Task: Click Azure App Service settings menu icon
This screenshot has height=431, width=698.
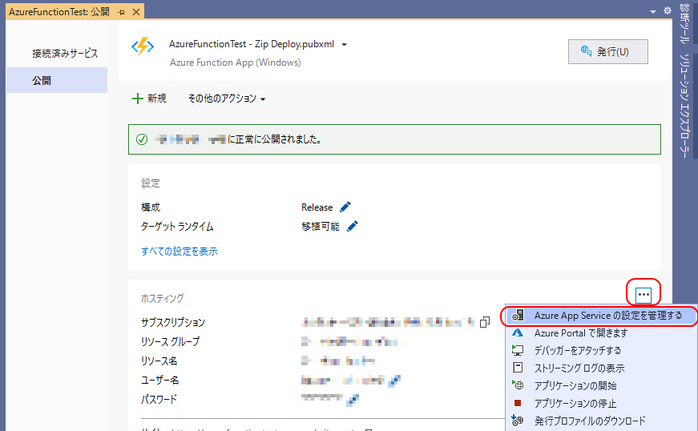Action: tap(518, 315)
